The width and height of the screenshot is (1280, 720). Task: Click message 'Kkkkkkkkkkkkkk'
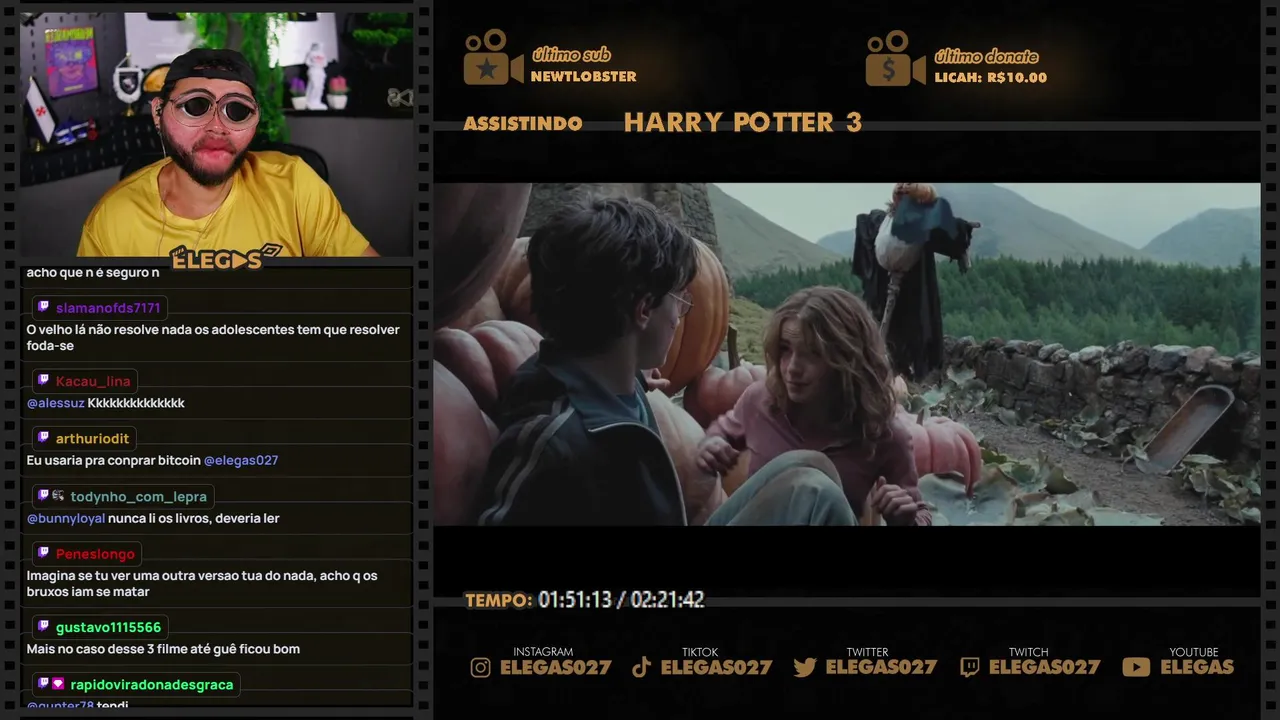click(136, 403)
